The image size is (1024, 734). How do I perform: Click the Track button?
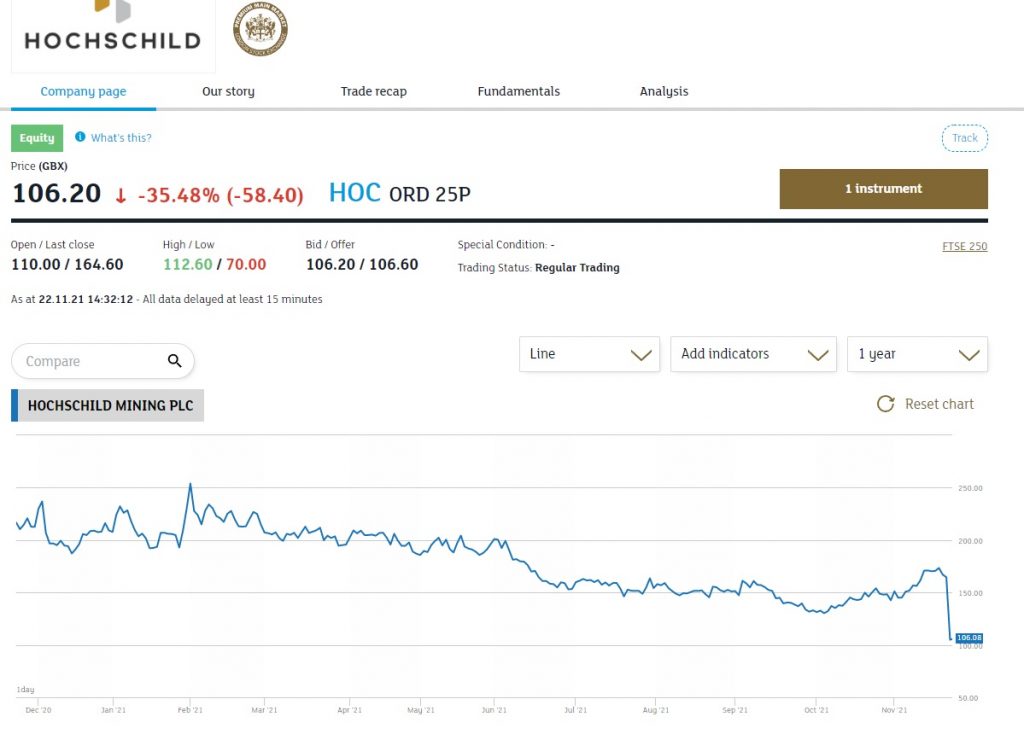[965, 138]
